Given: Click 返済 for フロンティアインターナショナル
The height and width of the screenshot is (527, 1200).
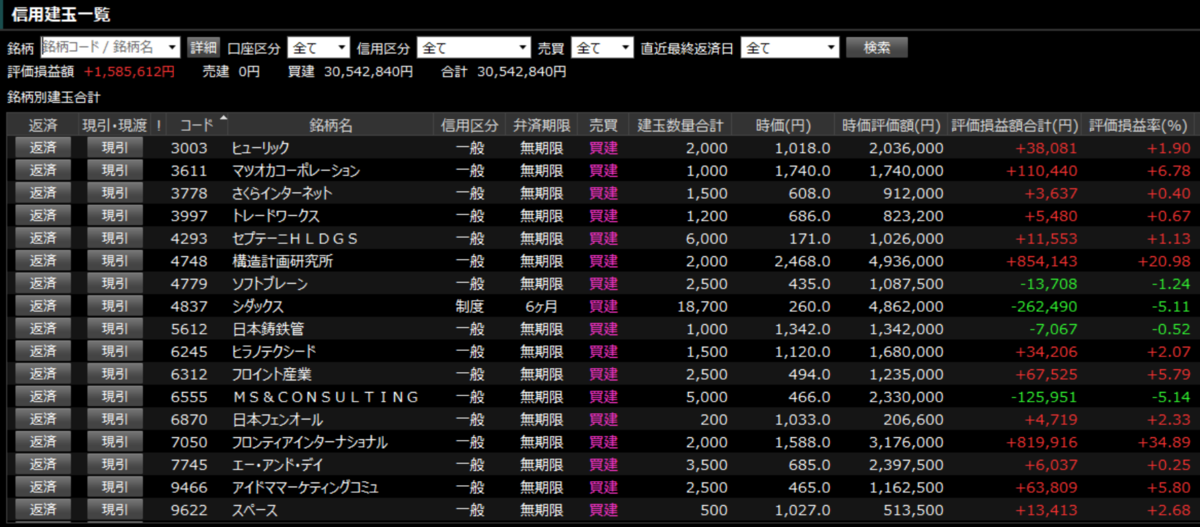Looking at the screenshot, I should point(43,442).
